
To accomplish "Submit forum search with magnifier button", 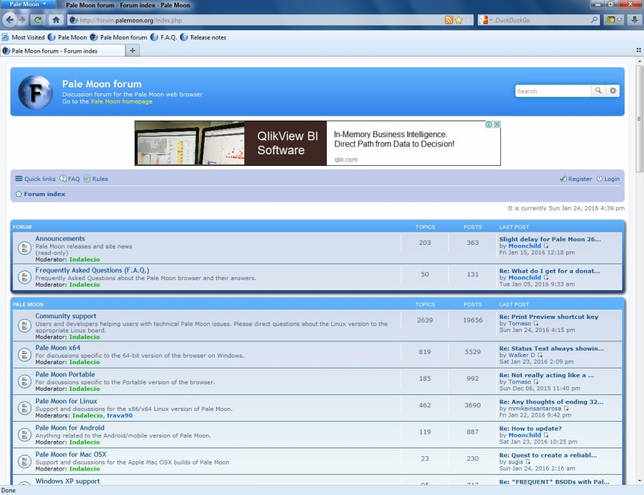I will [598, 91].
